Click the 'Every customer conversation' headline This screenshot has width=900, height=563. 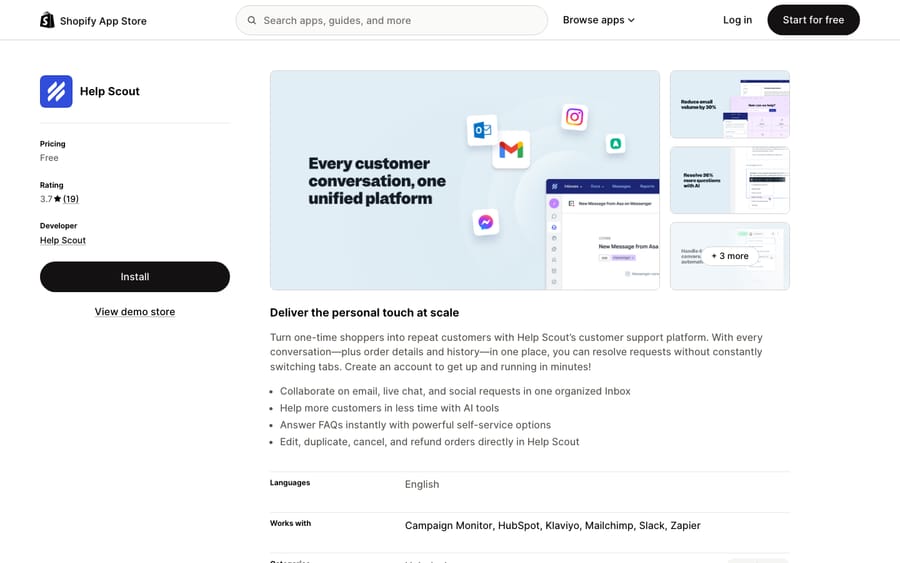click(x=377, y=181)
